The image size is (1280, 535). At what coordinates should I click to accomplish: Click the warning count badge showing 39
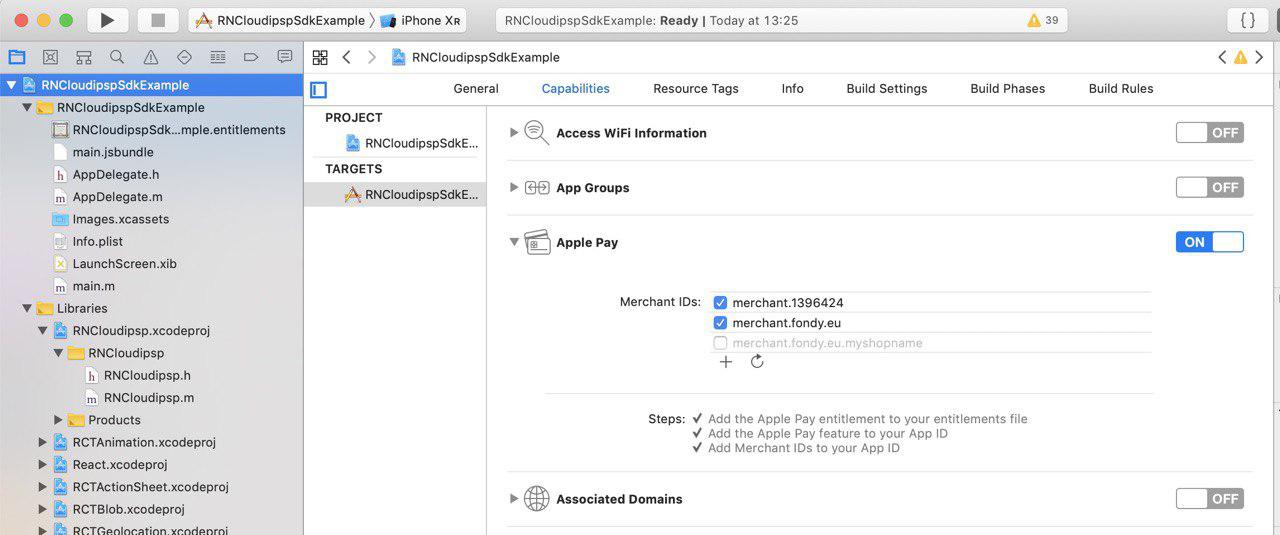coord(1043,20)
